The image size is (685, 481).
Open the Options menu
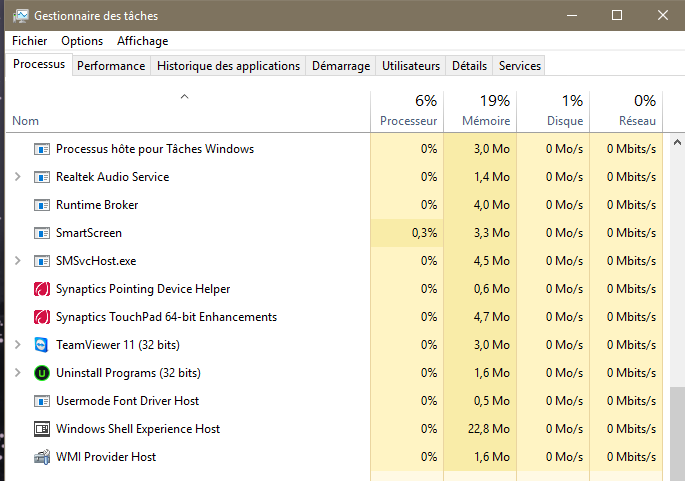(x=82, y=41)
